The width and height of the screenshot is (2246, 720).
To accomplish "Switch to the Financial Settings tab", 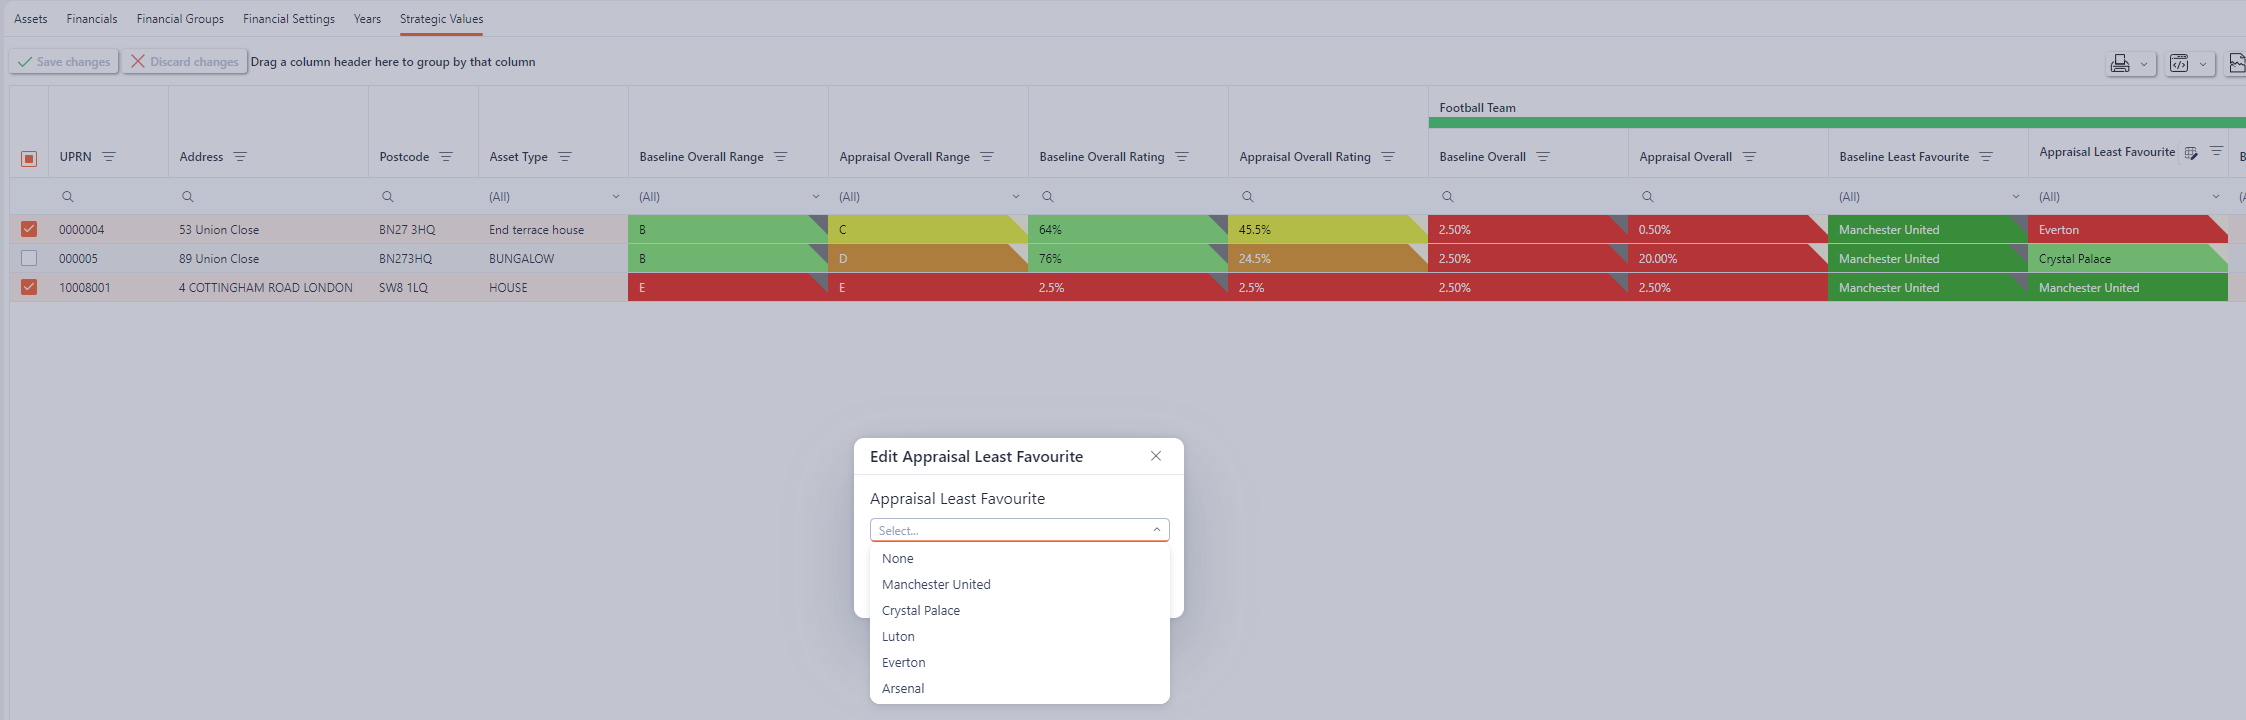I will point(289,19).
